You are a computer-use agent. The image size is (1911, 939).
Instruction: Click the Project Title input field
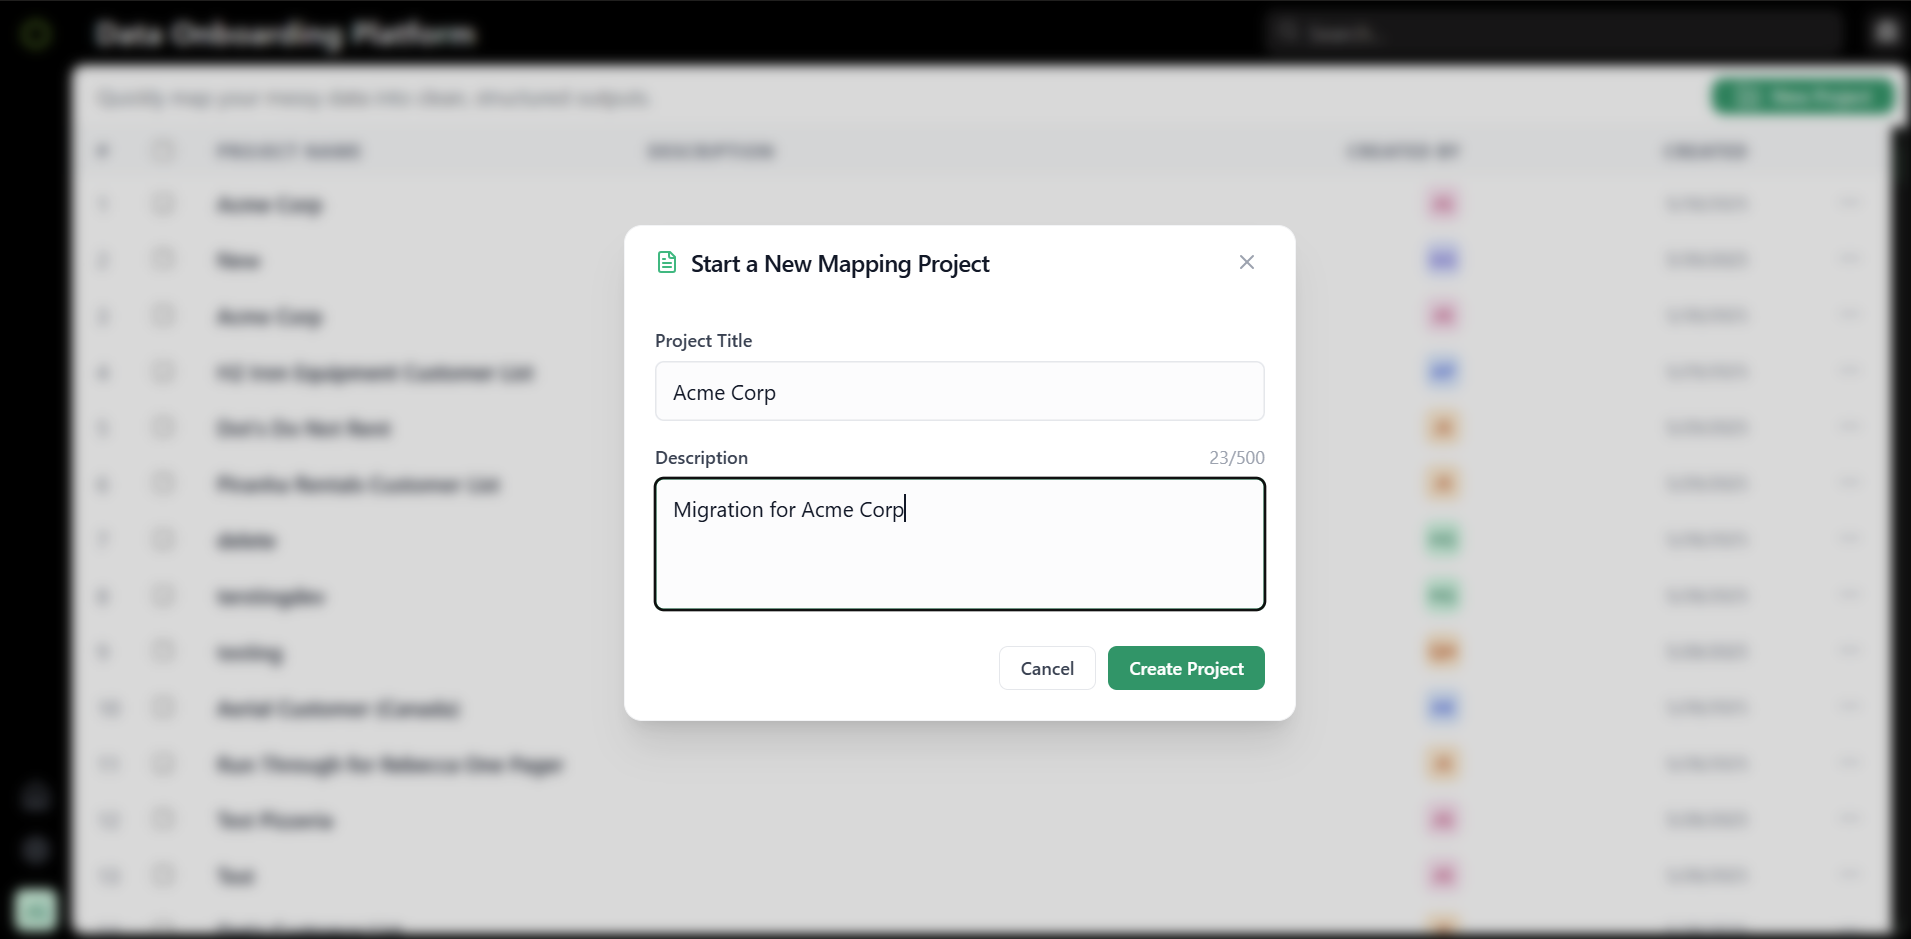pyautogui.click(x=959, y=391)
